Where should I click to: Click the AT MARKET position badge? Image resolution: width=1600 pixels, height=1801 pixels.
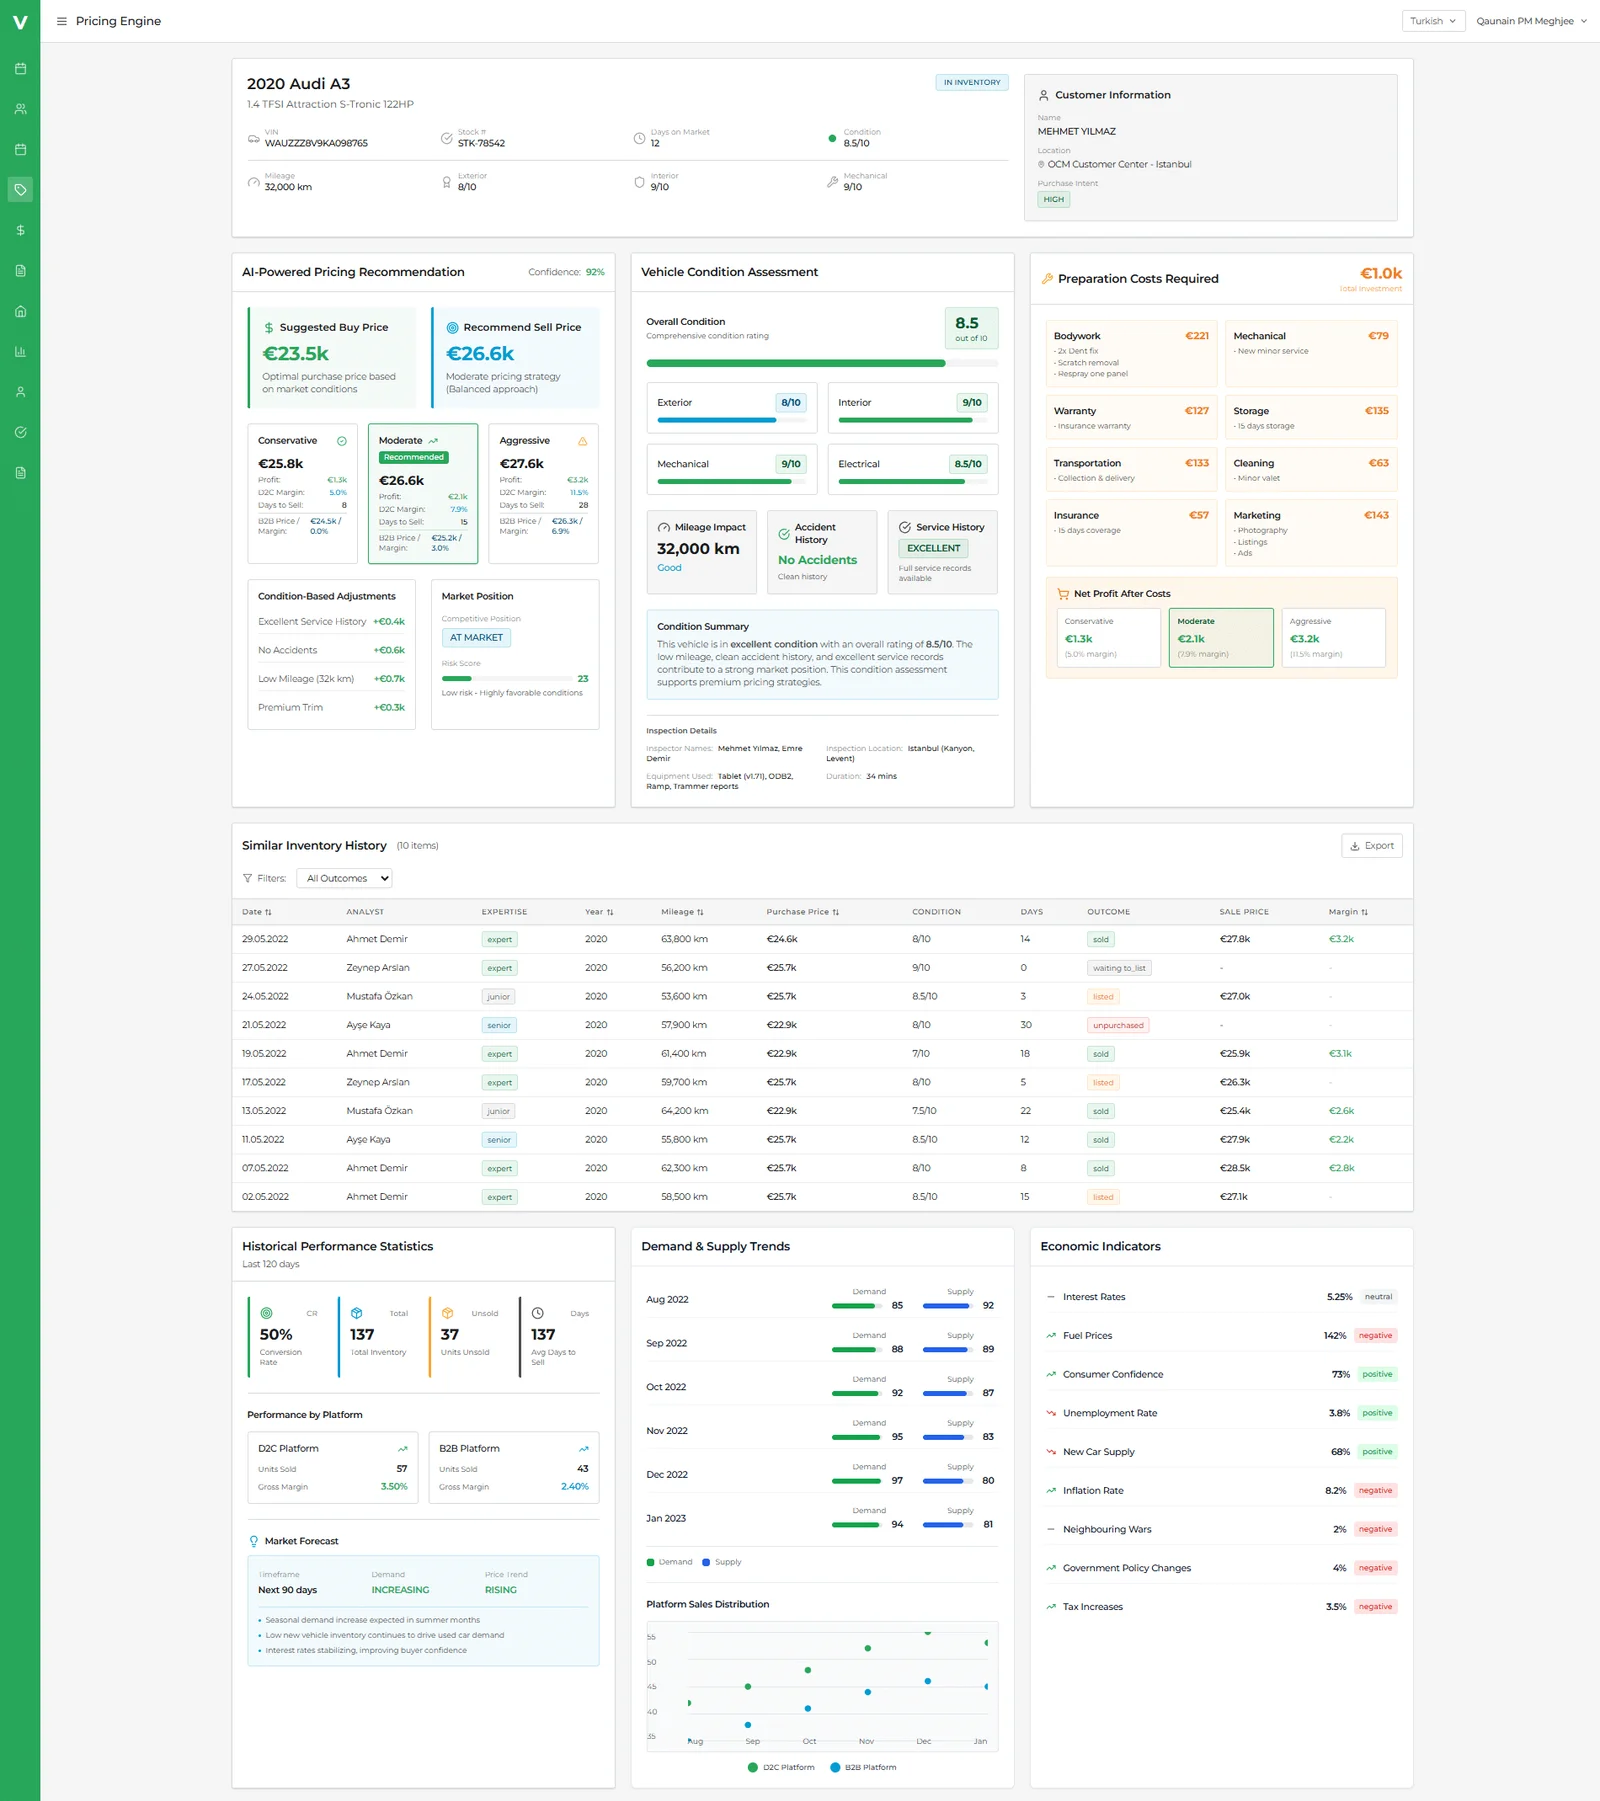tap(476, 638)
